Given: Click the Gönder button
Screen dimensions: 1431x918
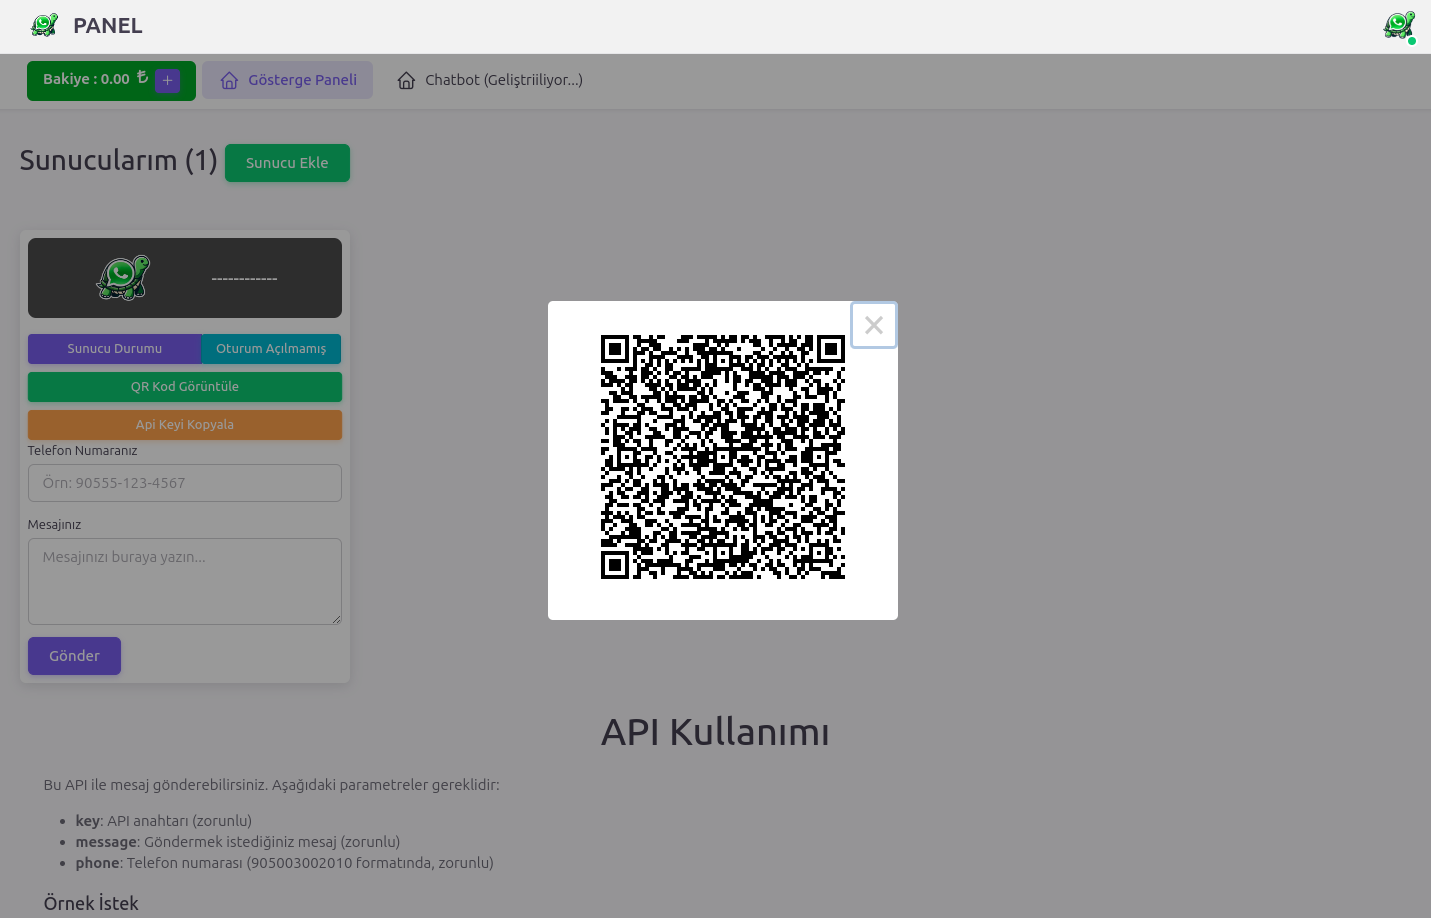Looking at the screenshot, I should coord(74,656).
